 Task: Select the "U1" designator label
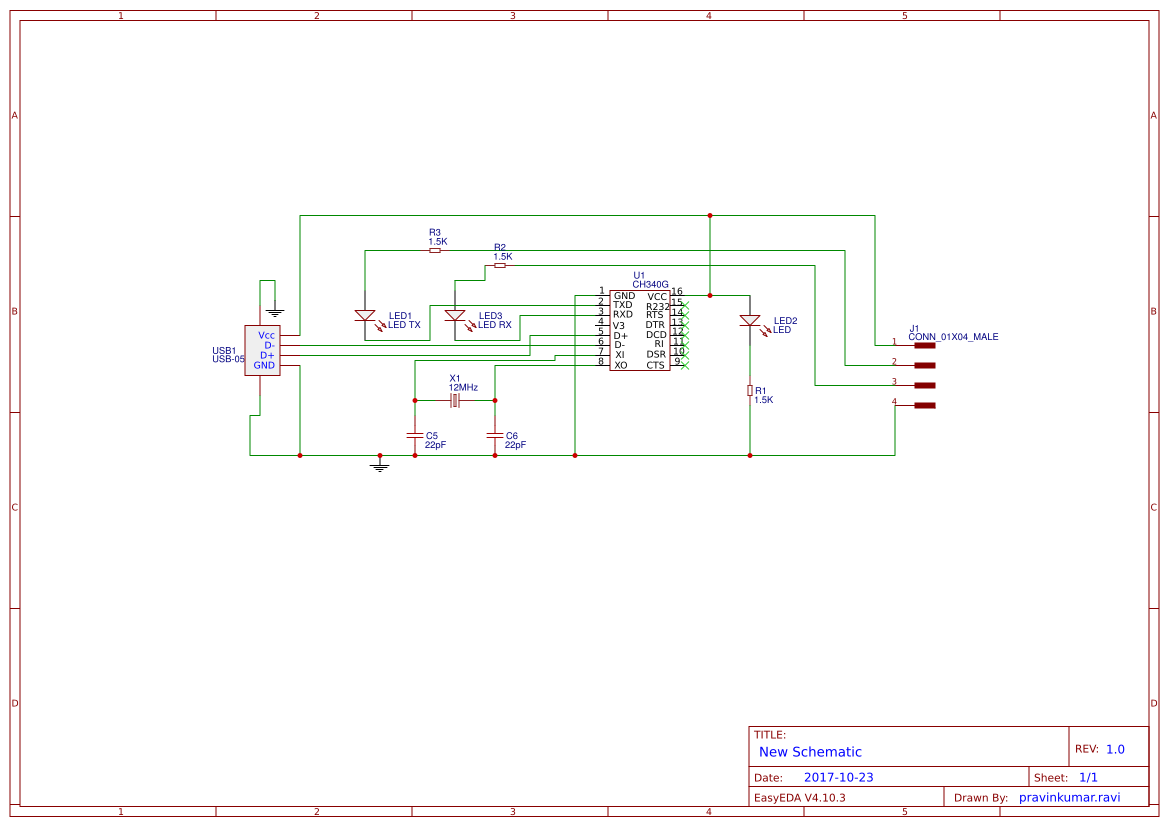click(639, 276)
